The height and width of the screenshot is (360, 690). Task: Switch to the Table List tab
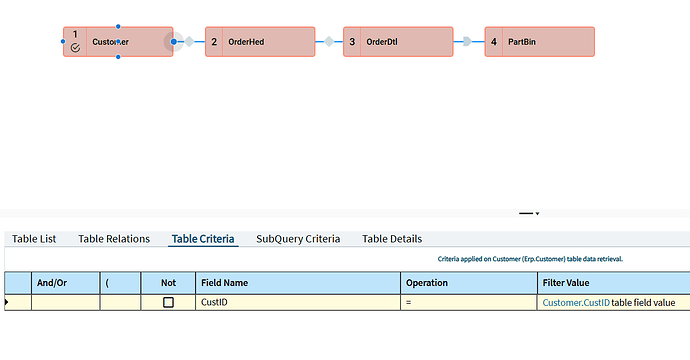(34, 239)
